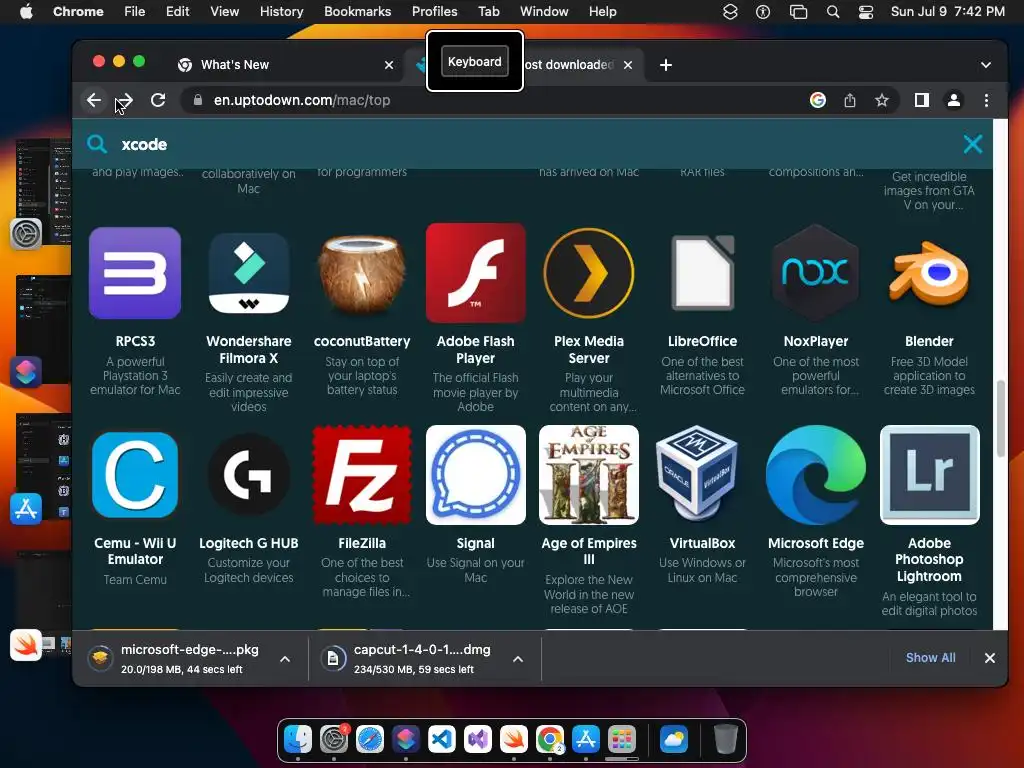Open Control Center in menu bar
This screenshot has height=768, width=1024.
(866, 11)
